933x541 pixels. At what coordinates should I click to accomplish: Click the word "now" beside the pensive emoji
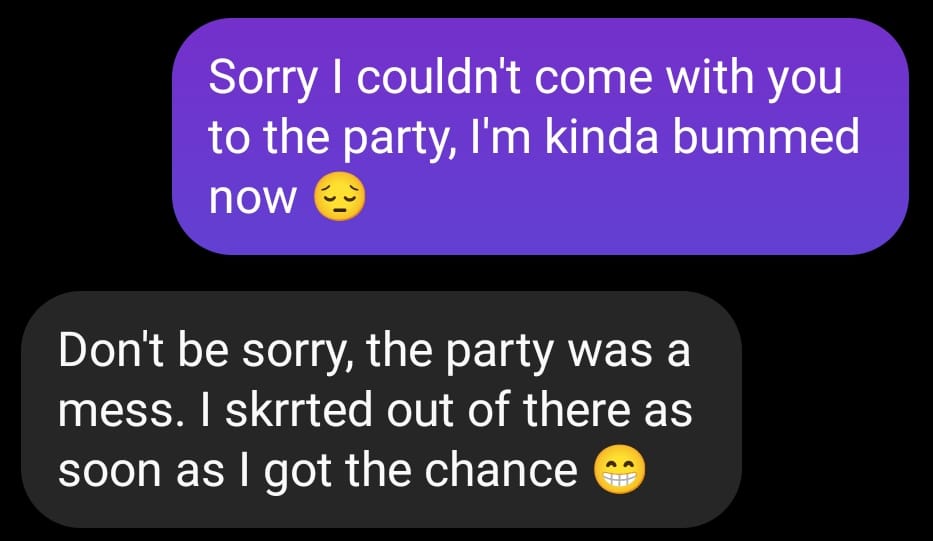252,200
